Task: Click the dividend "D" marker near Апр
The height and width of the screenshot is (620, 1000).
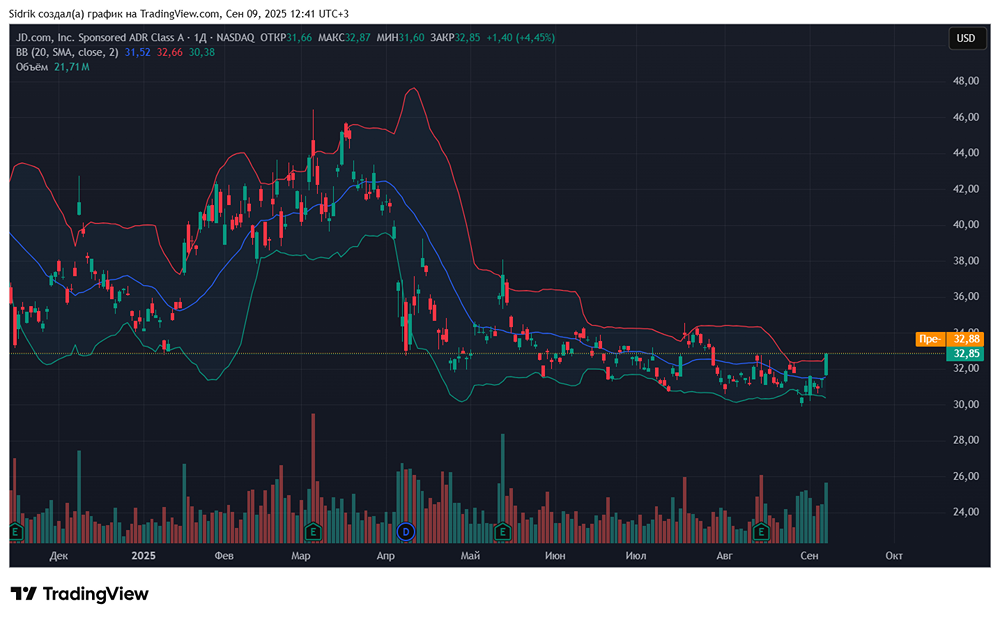Action: click(406, 530)
